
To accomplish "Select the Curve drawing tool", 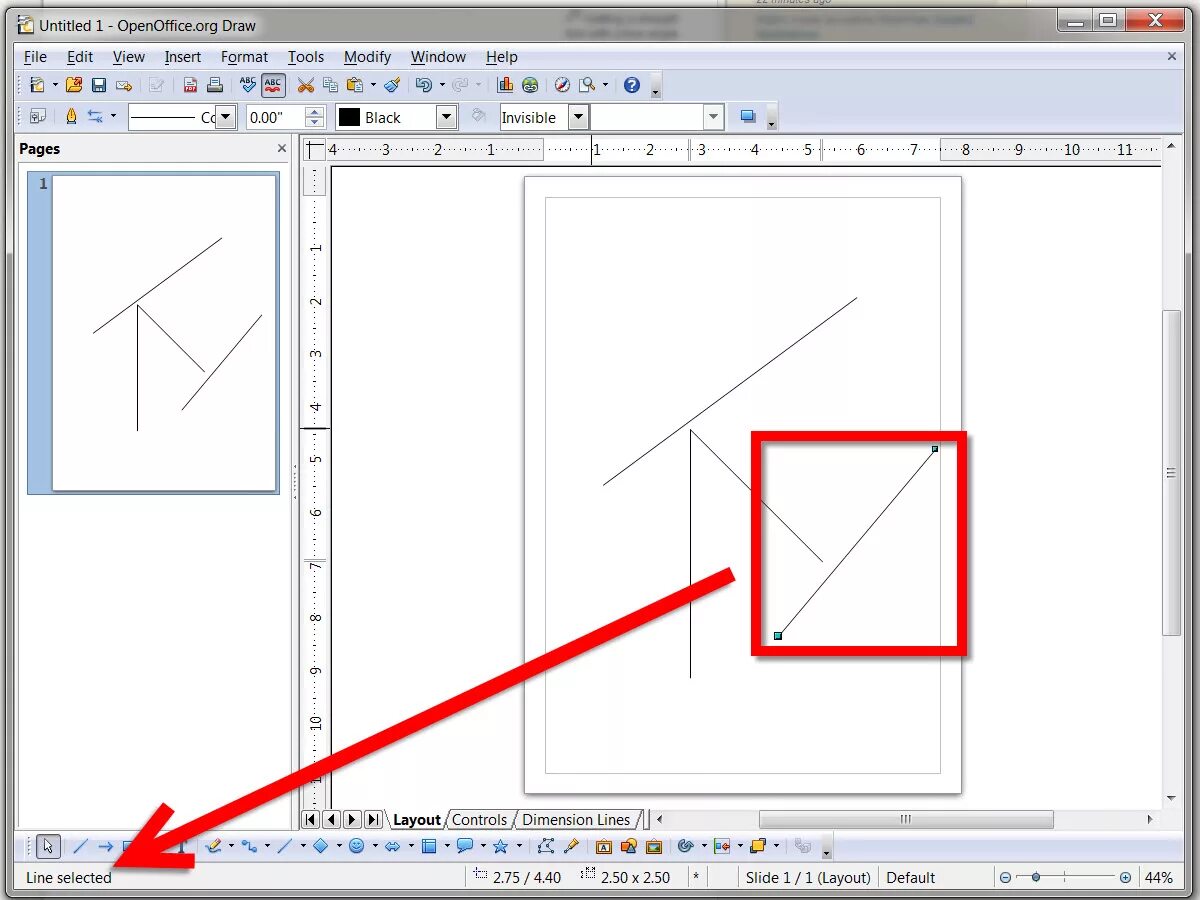I will [213, 846].
